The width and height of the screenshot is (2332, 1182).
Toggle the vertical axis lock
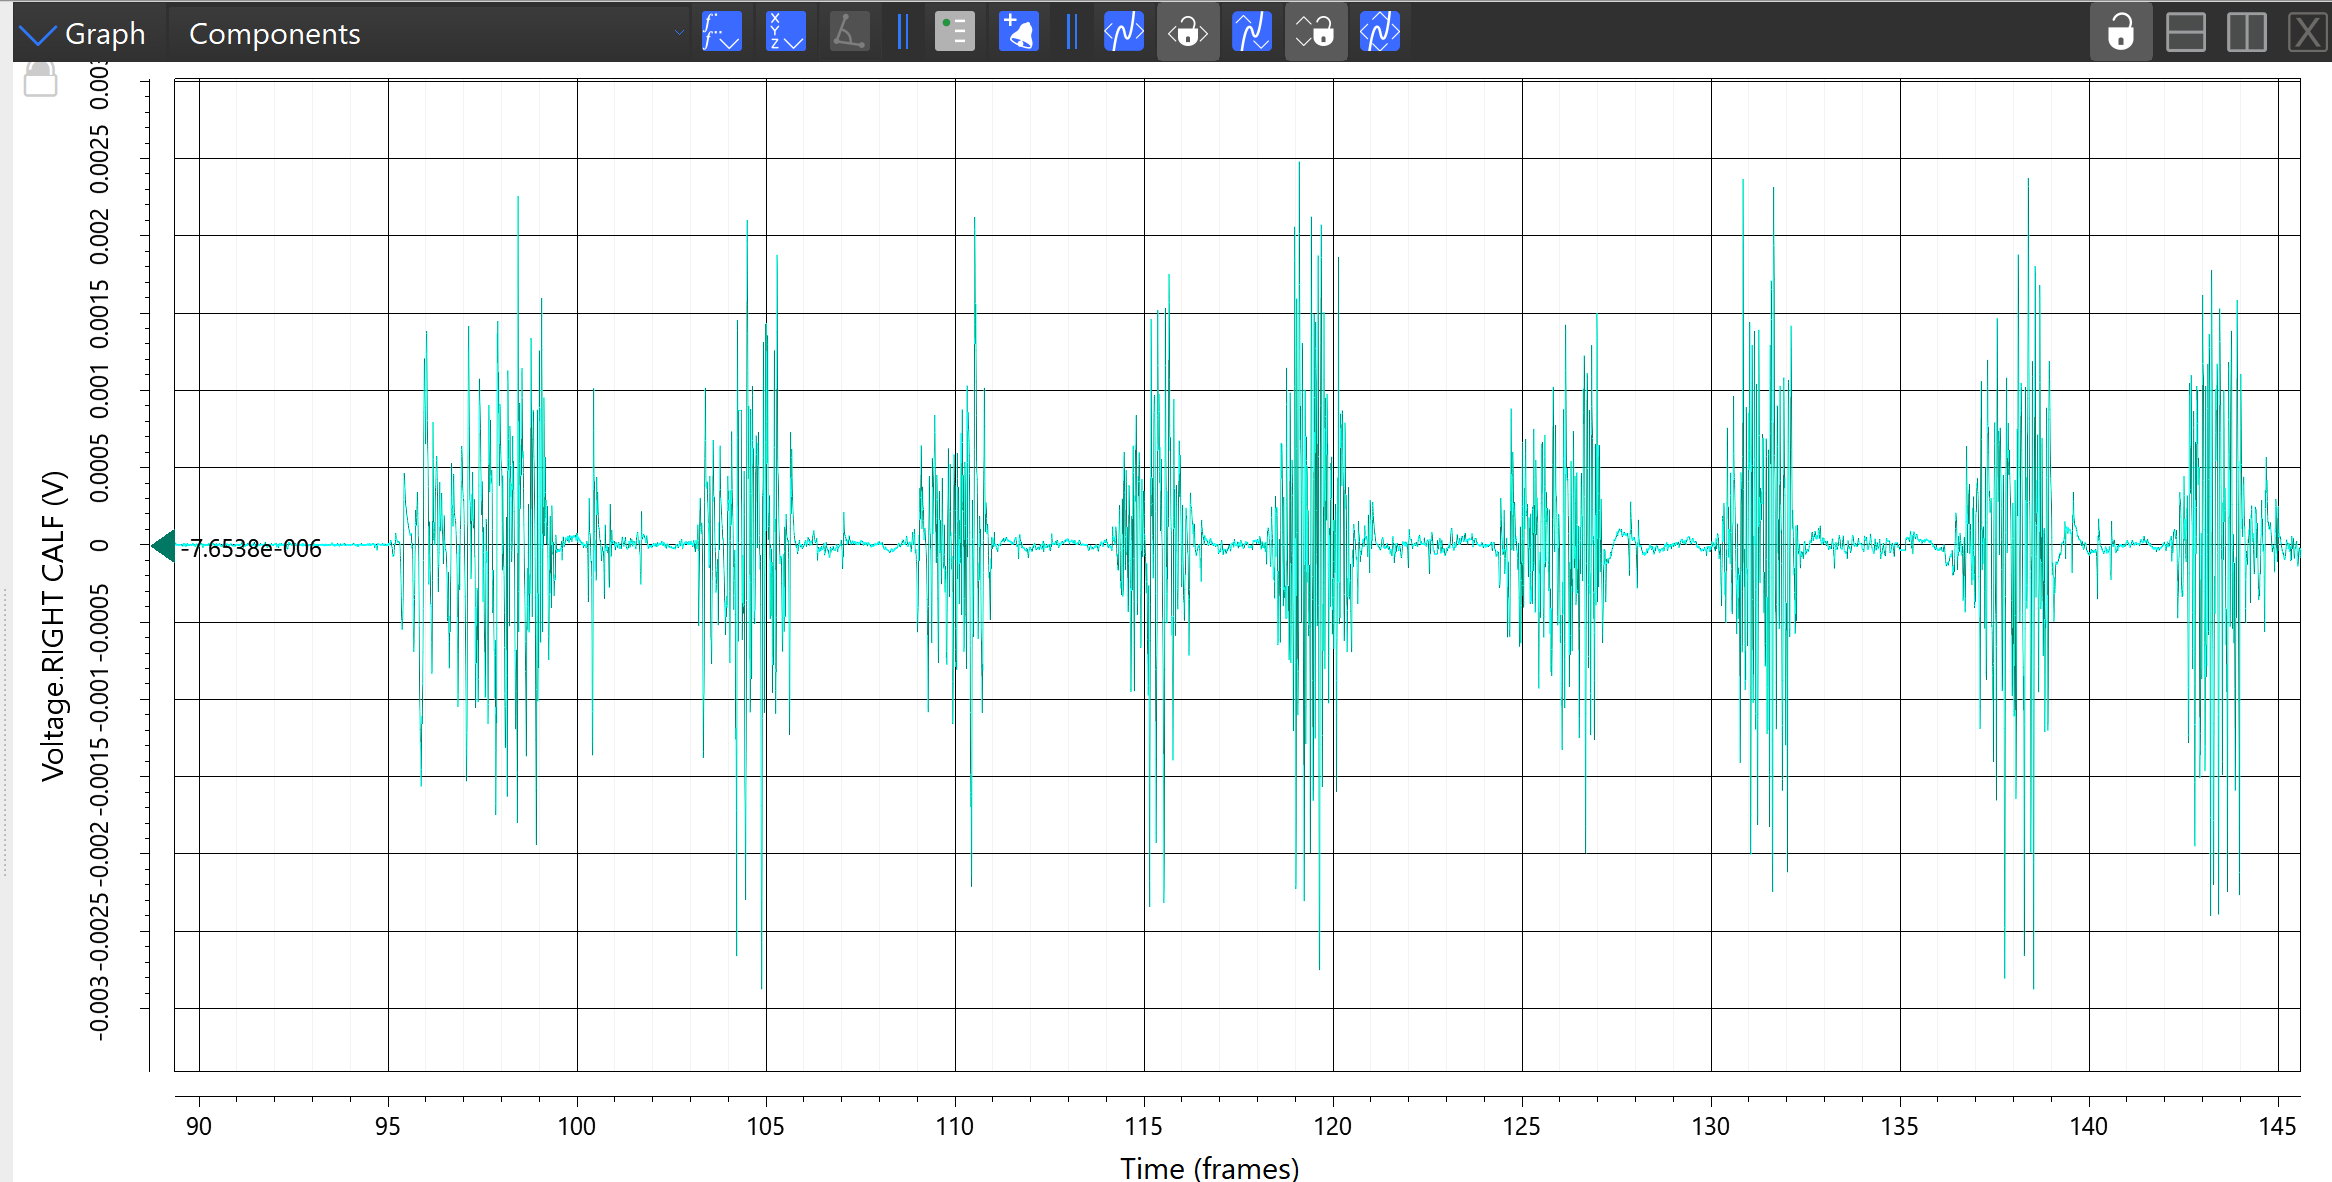(1315, 32)
